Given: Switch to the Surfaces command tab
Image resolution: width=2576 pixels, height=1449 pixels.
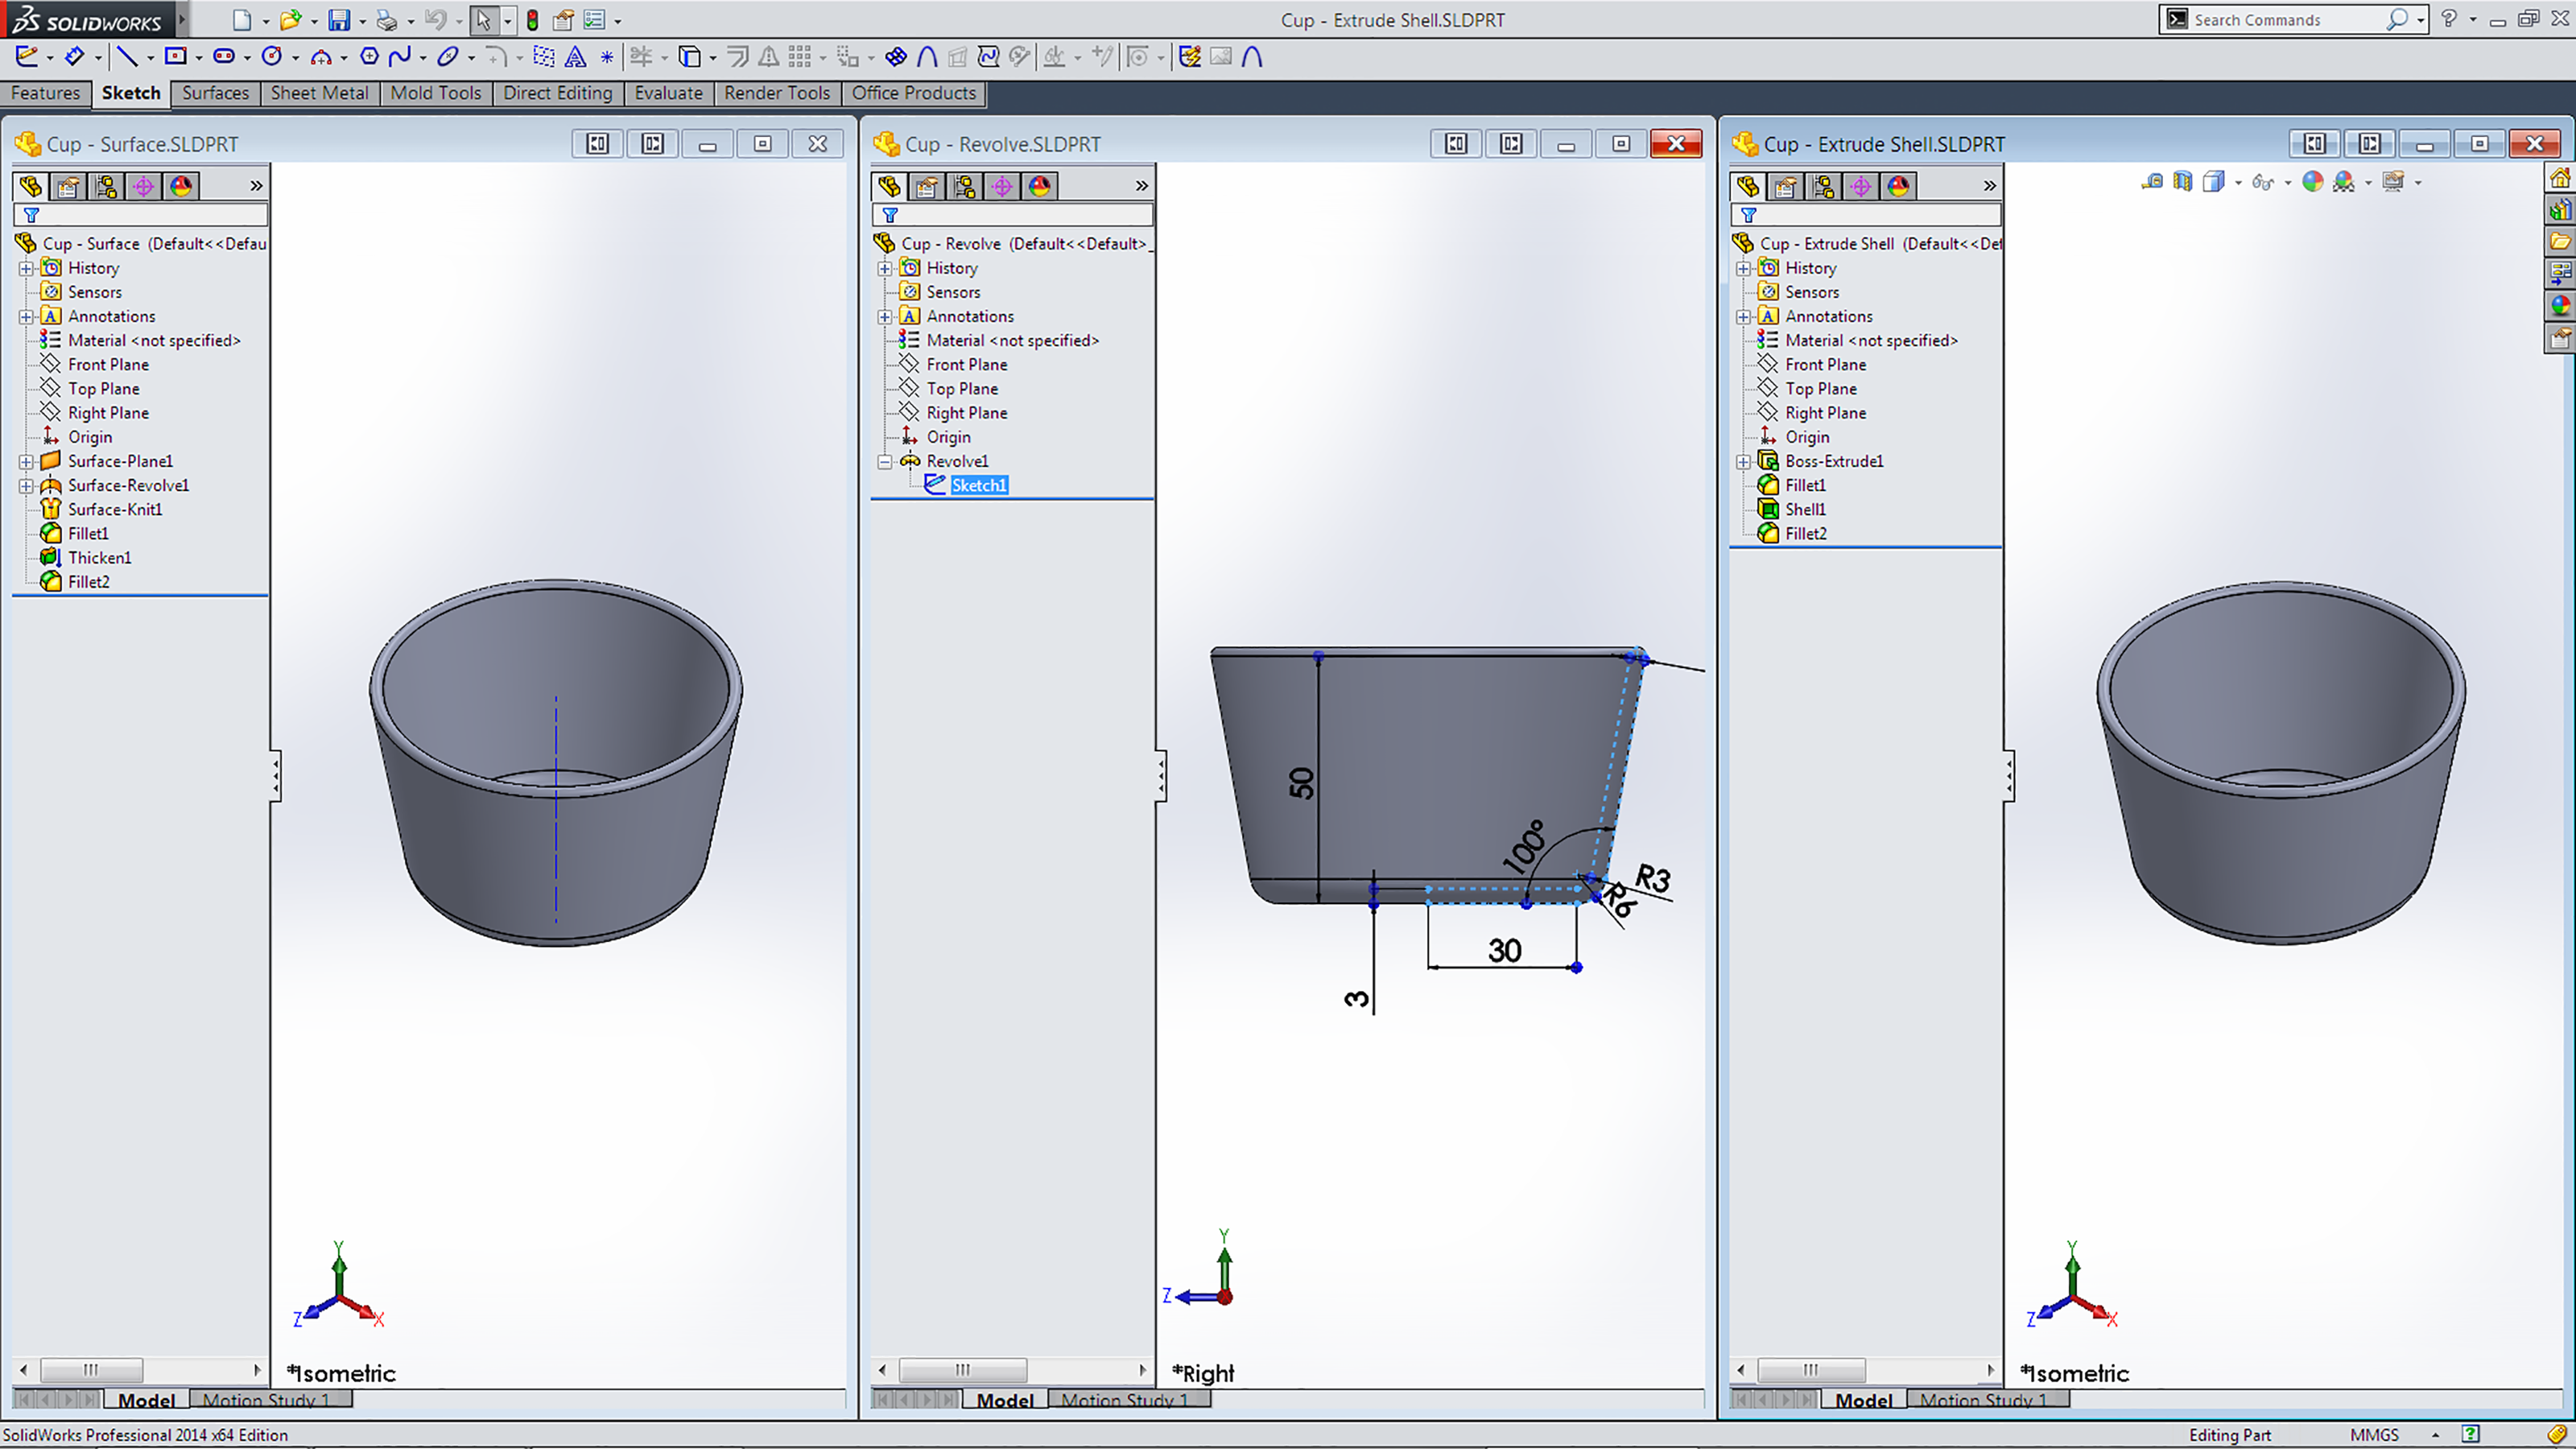Looking at the screenshot, I should click(215, 93).
